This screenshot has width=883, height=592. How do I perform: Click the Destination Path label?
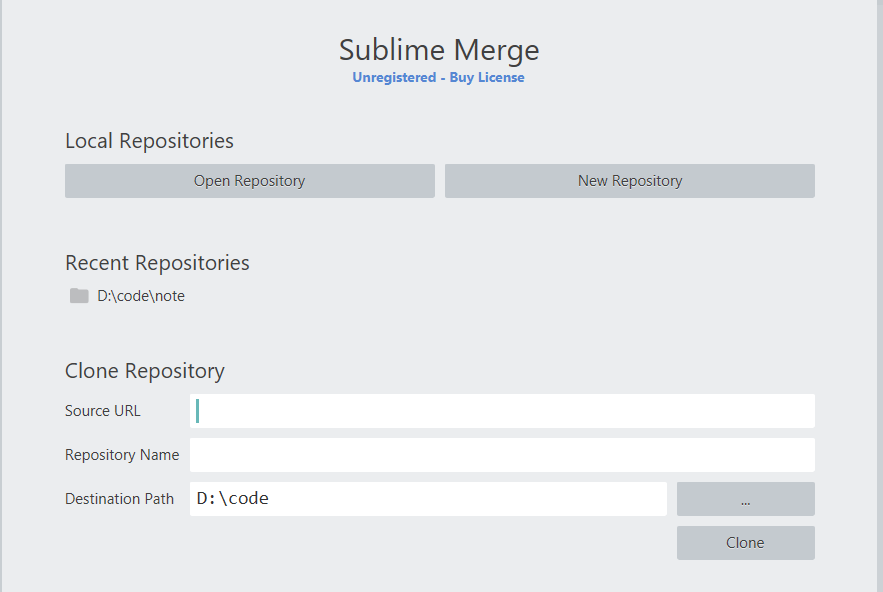(119, 498)
